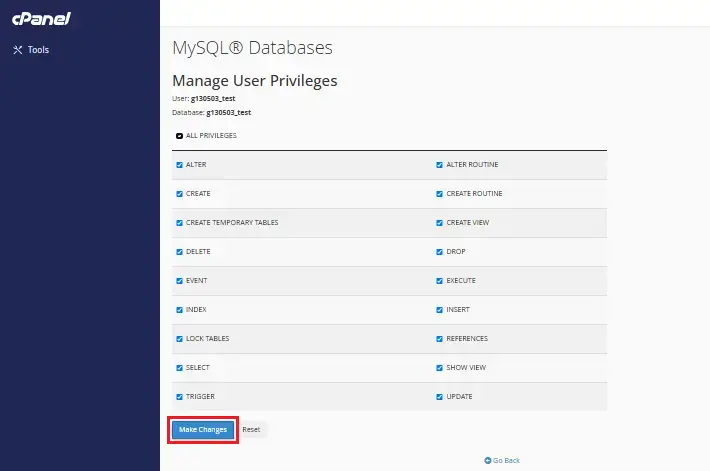This screenshot has width=710, height=471.
Task: Open Tools in the sidebar
Action: [x=31, y=50]
